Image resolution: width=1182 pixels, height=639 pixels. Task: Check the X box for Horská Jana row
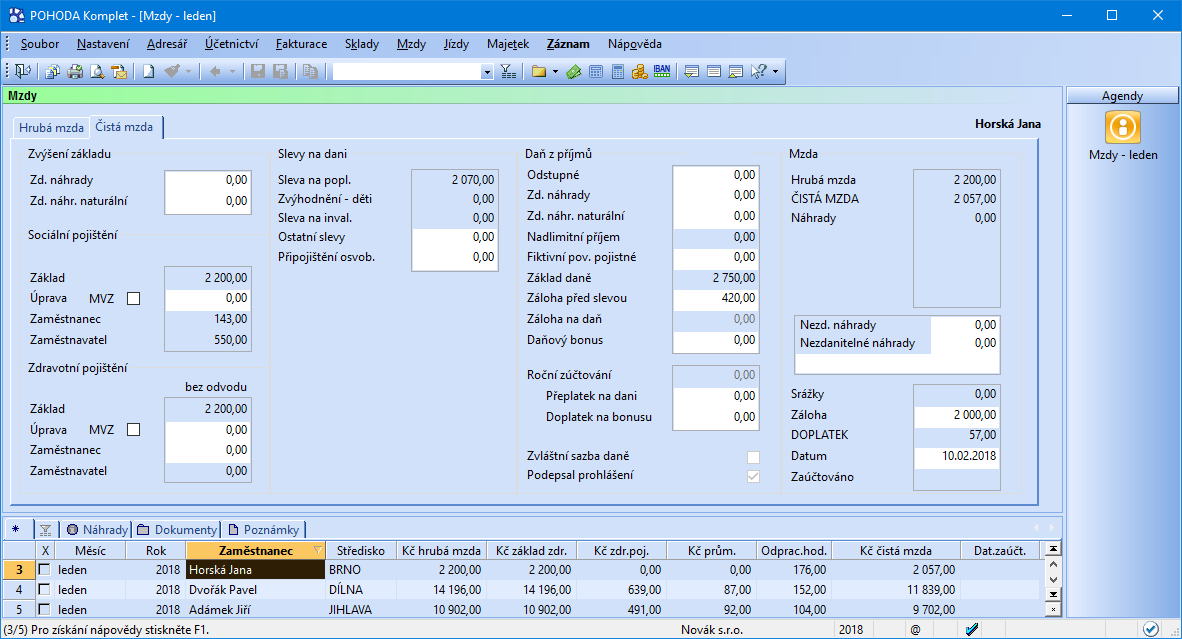coord(44,570)
